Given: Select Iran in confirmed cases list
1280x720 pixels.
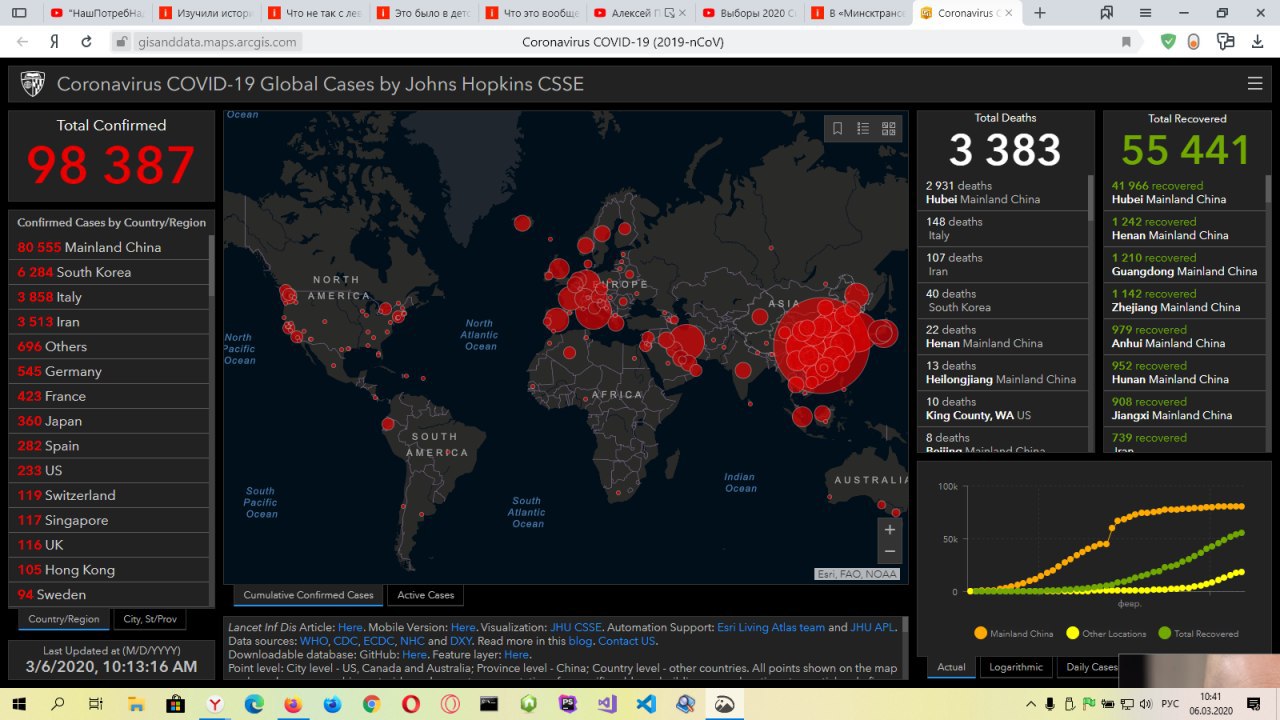Looking at the screenshot, I should coord(109,322).
